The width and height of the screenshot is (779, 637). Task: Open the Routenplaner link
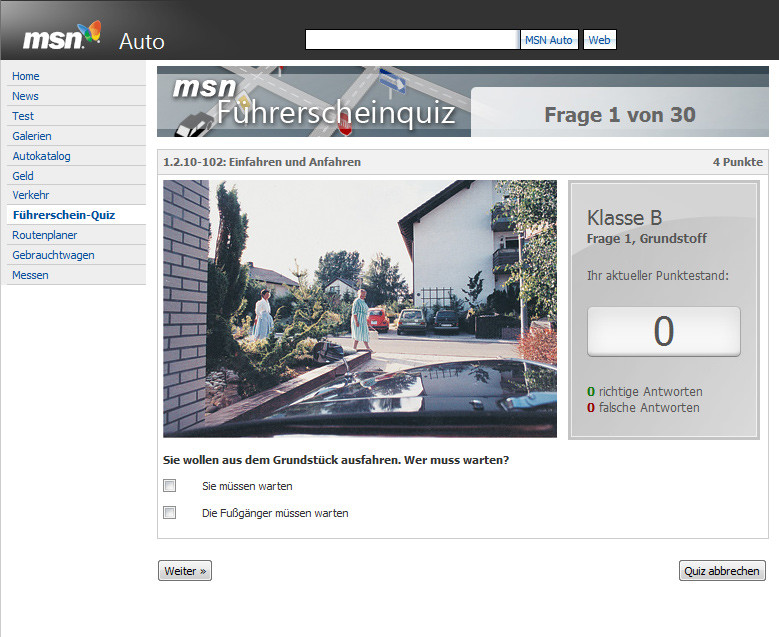(x=45, y=235)
